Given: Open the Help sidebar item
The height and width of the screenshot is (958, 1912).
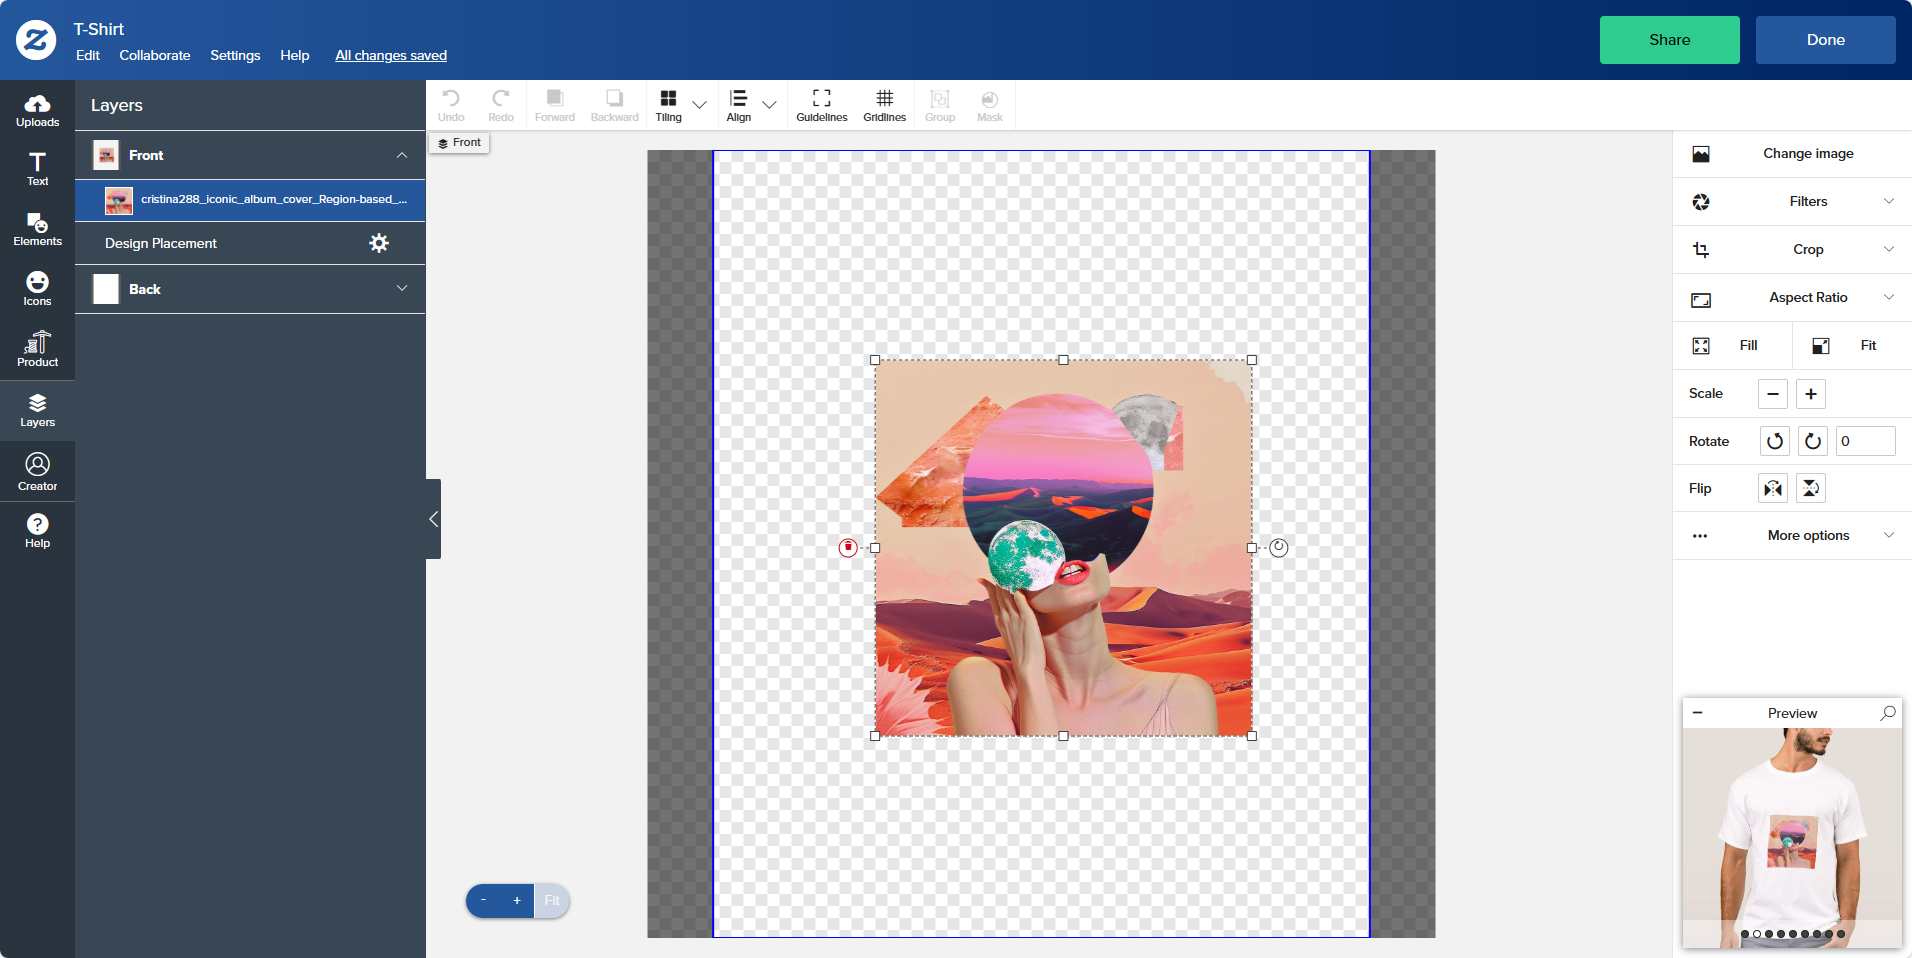Looking at the screenshot, I should [37, 530].
